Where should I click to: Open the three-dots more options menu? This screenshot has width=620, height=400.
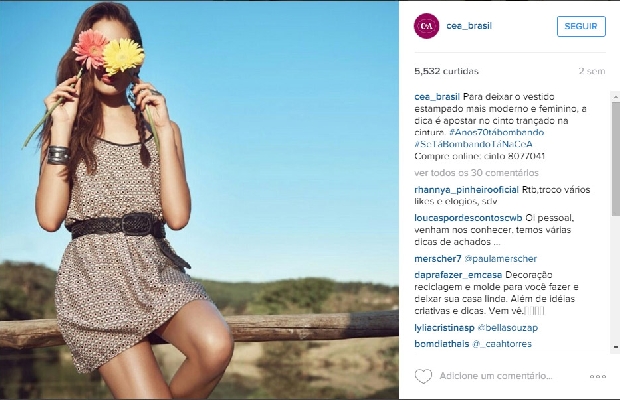(x=597, y=376)
